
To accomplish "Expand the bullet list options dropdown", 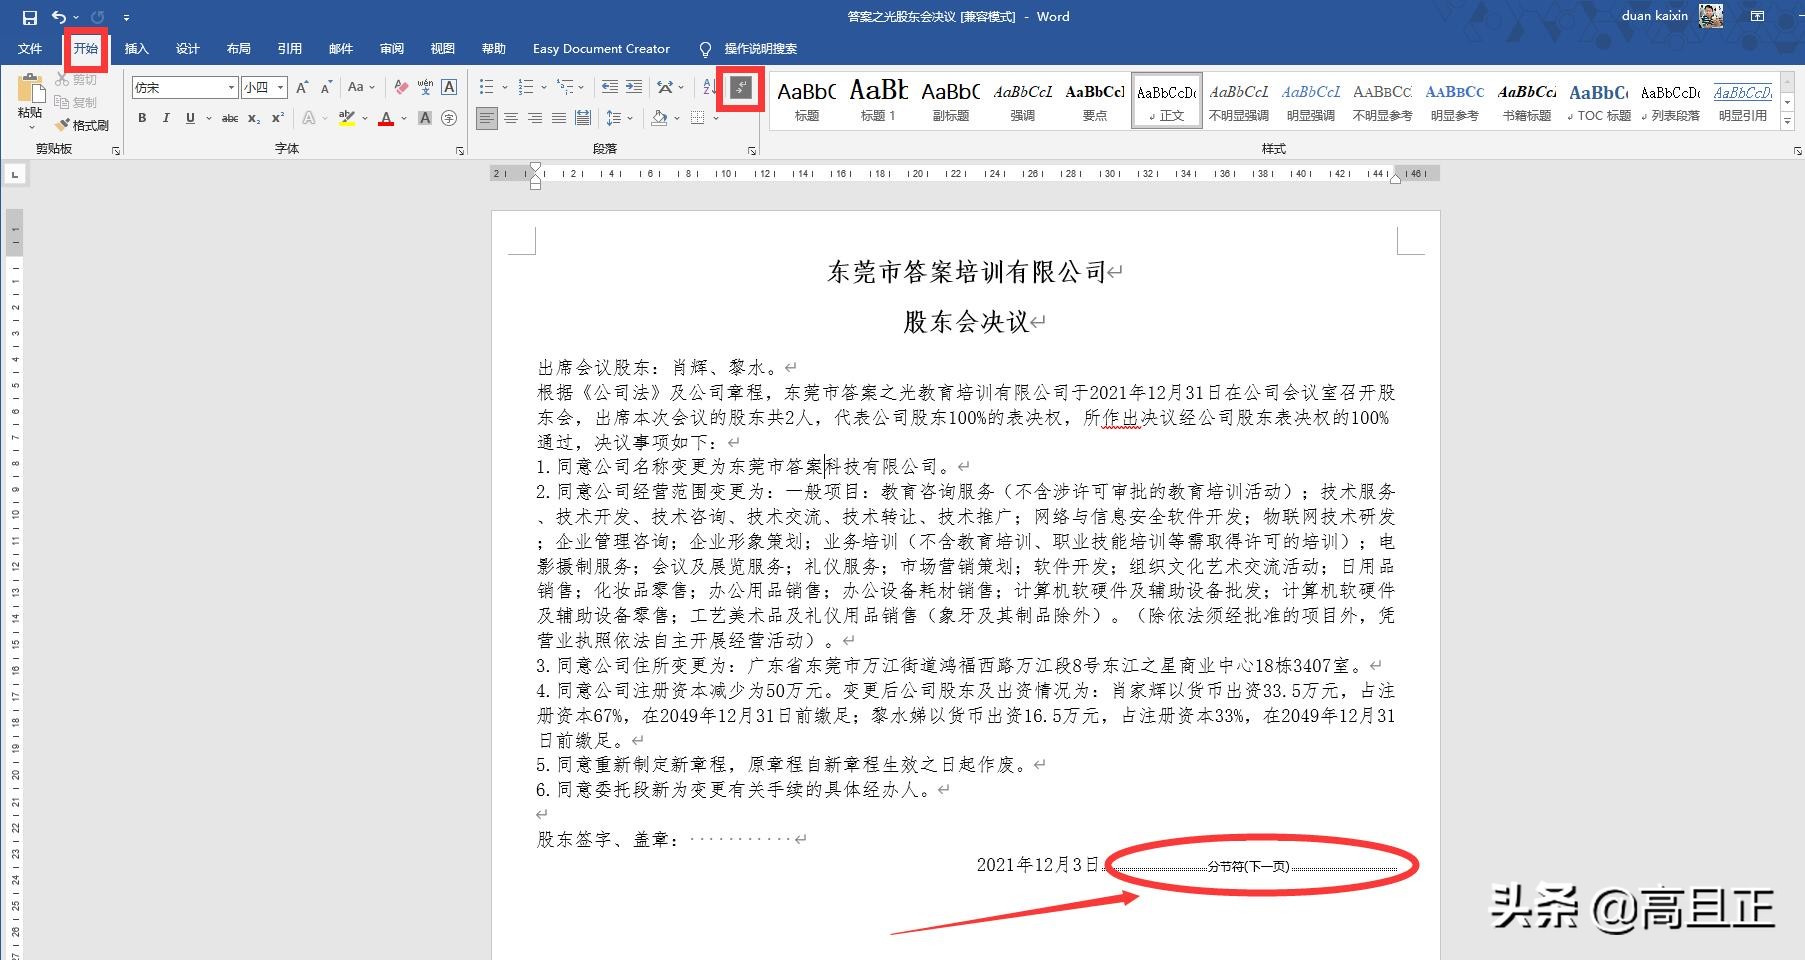I will tap(505, 87).
